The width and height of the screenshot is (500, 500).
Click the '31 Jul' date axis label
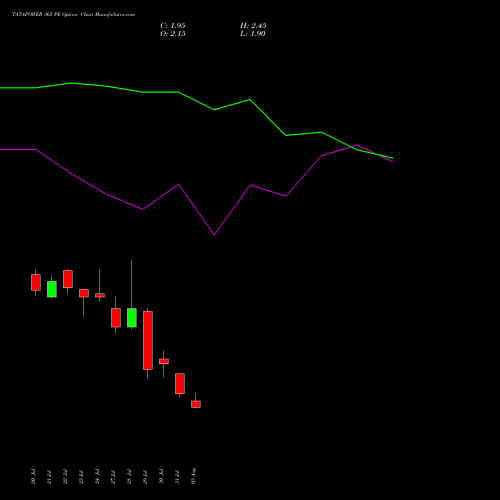pos(177,477)
